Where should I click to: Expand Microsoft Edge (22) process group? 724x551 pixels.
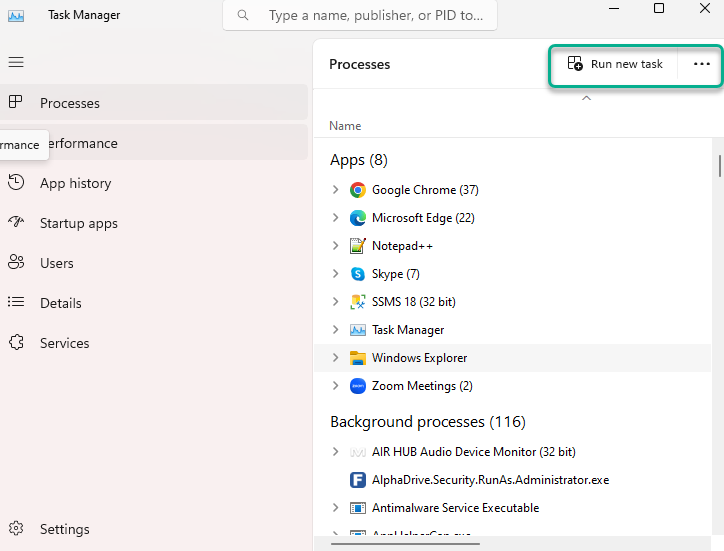tap(336, 218)
